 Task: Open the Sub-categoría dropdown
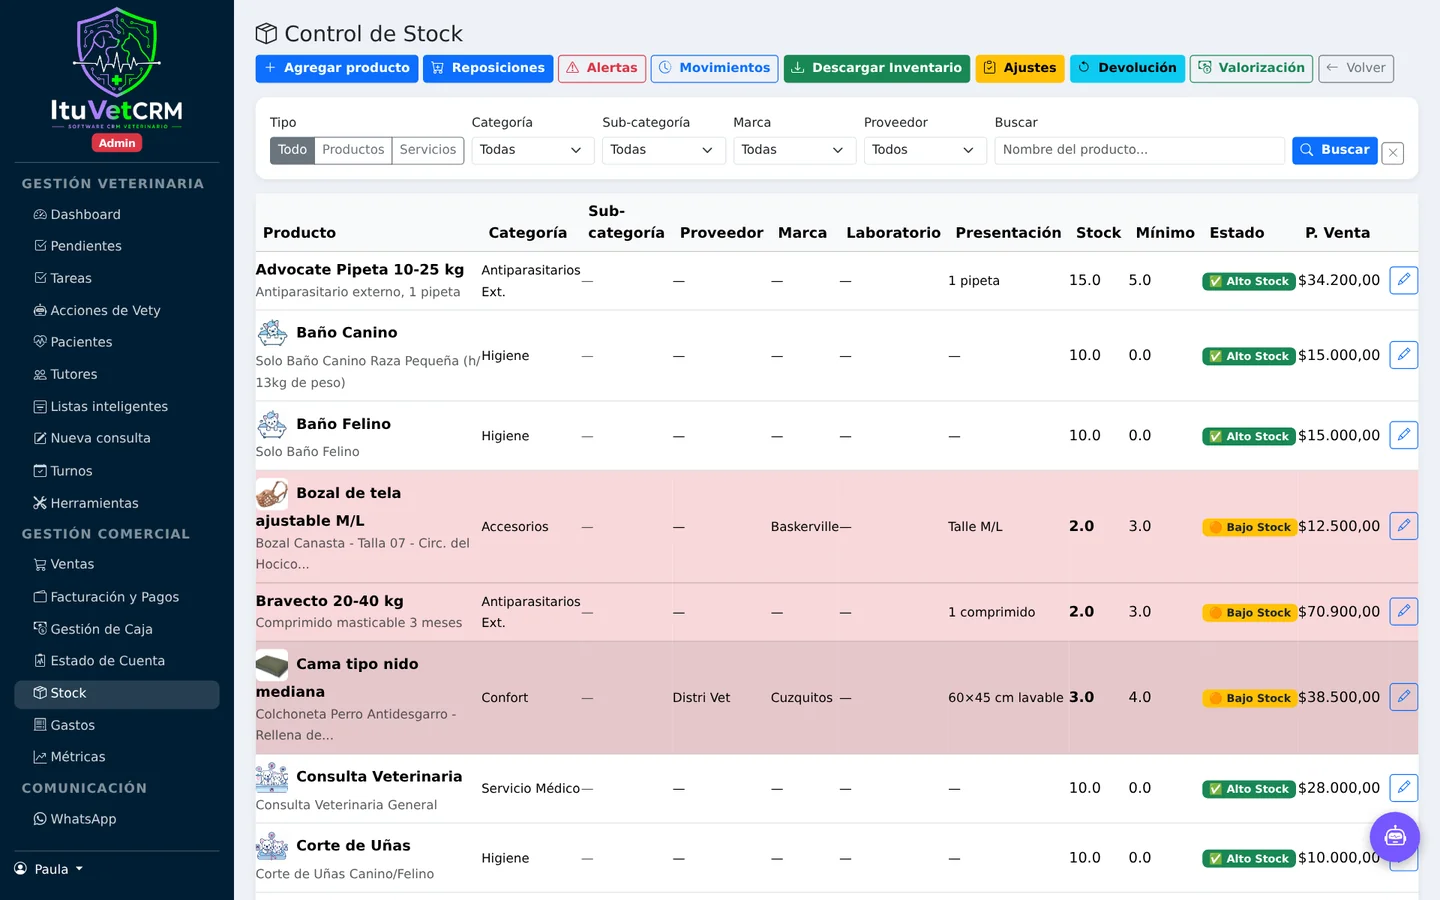click(x=663, y=150)
